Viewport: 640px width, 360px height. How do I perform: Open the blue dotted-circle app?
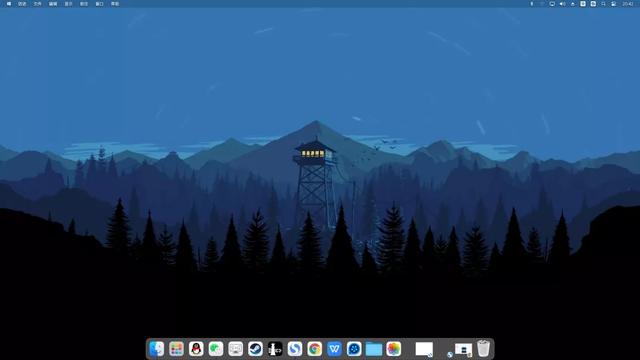354,349
